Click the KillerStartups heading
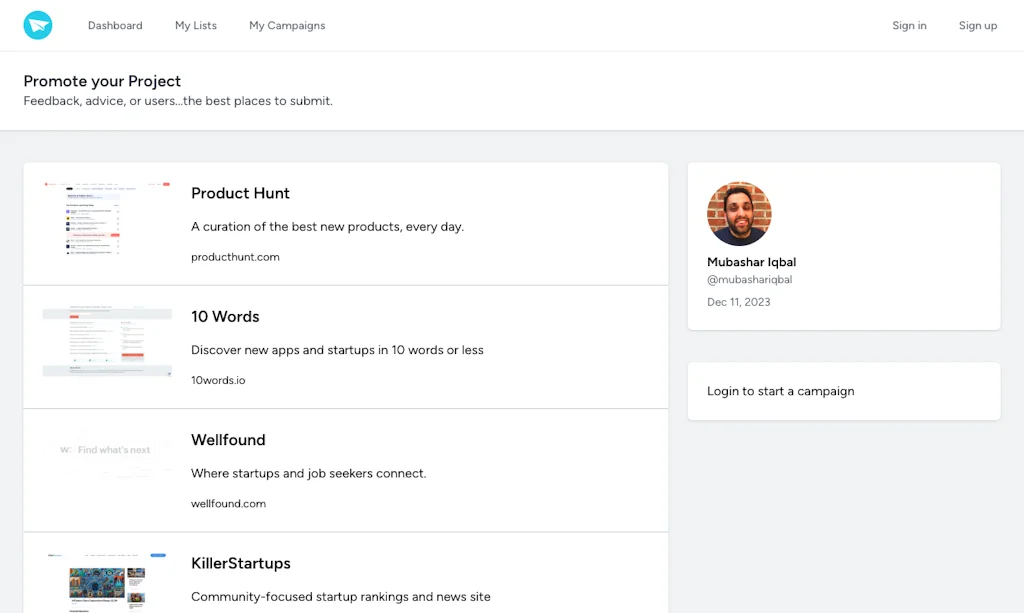The image size is (1024, 613). pyautogui.click(x=241, y=563)
